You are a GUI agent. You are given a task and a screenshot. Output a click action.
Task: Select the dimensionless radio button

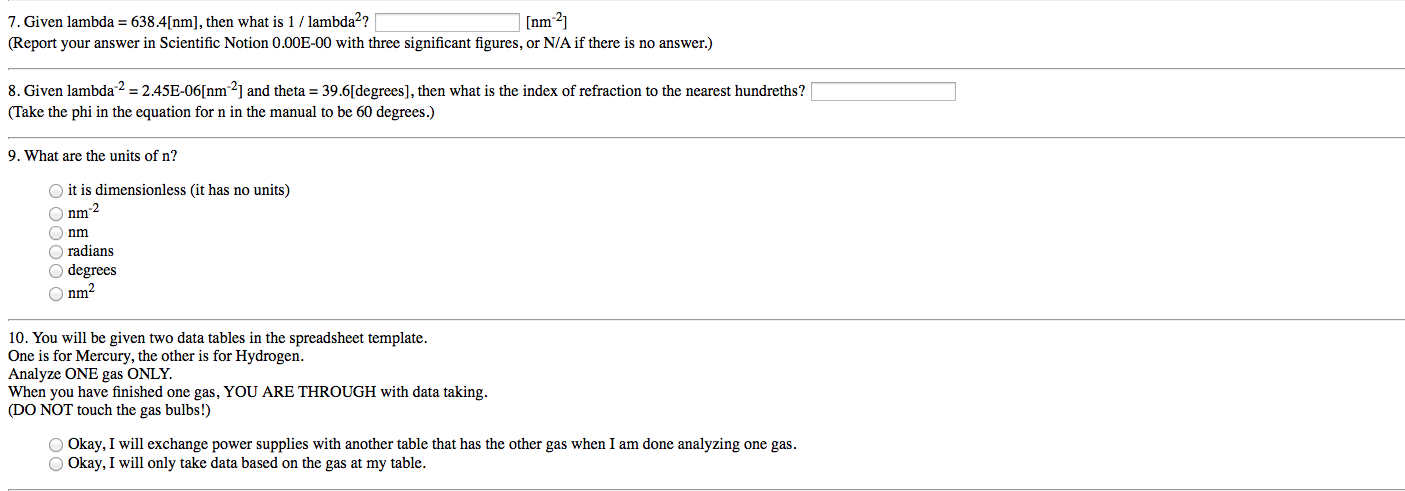(56, 191)
